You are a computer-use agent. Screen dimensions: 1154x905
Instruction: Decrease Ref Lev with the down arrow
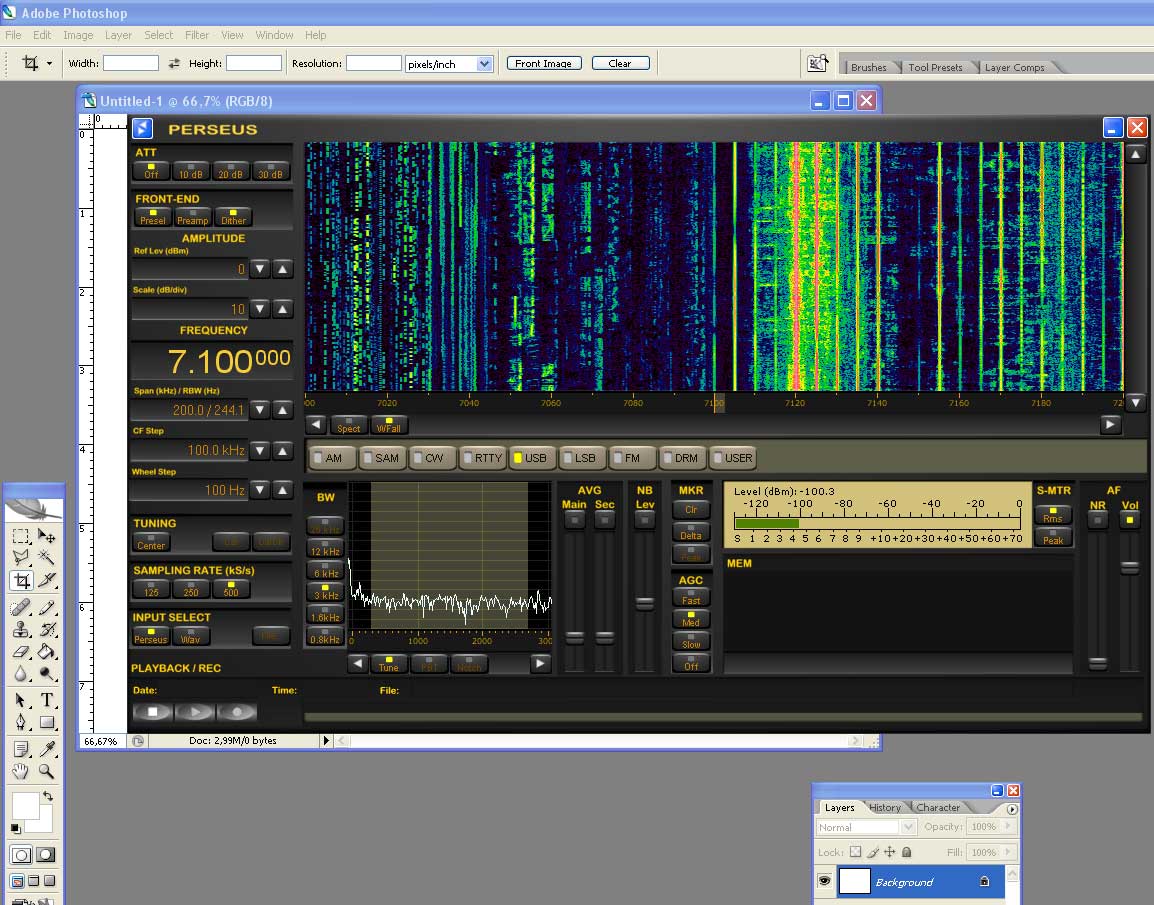260,269
